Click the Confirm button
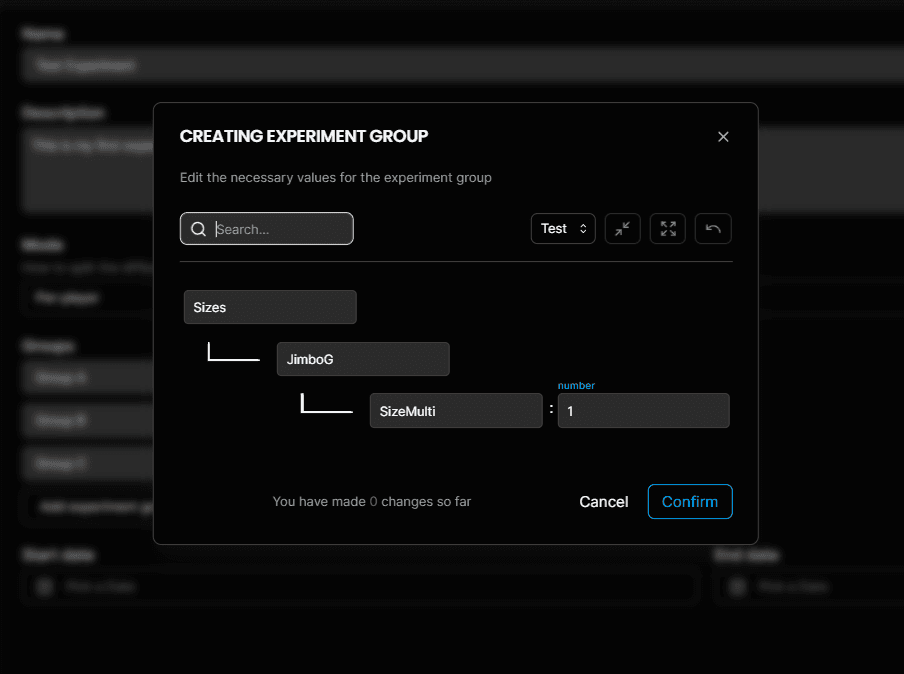Viewport: 904px width, 674px height. tap(690, 502)
